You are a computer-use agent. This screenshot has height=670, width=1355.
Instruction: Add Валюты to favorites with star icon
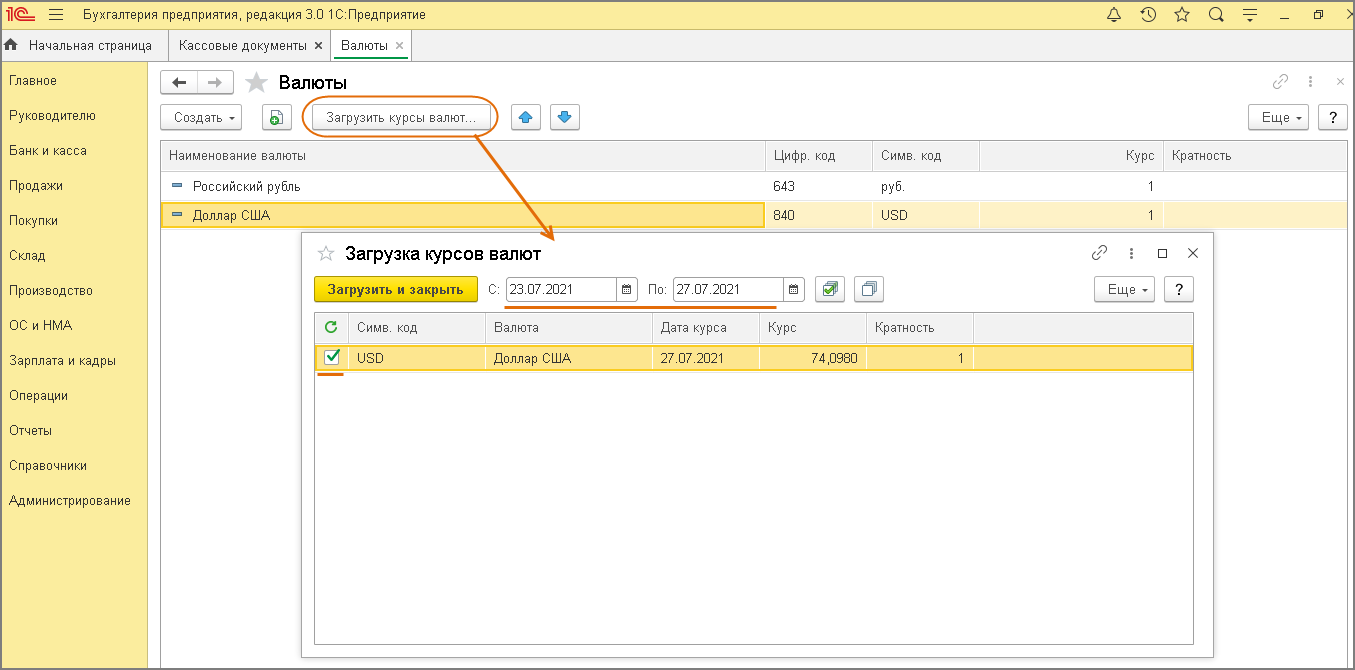pos(257,82)
